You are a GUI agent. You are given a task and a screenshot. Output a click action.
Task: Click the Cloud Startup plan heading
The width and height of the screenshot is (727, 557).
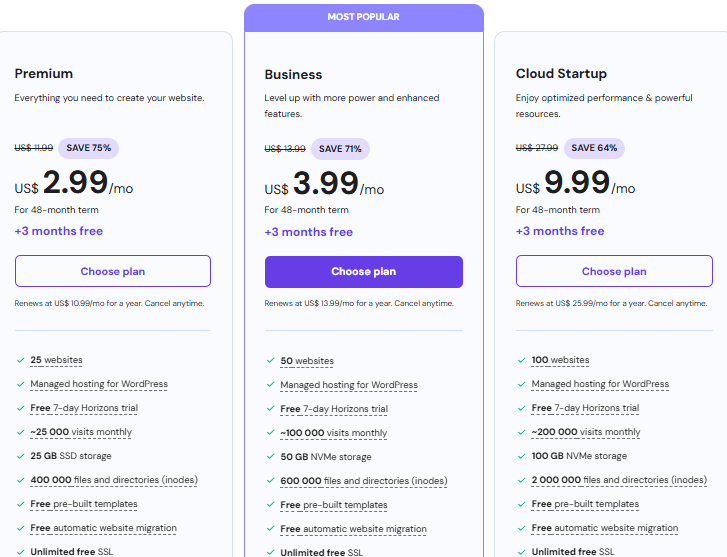(561, 73)
